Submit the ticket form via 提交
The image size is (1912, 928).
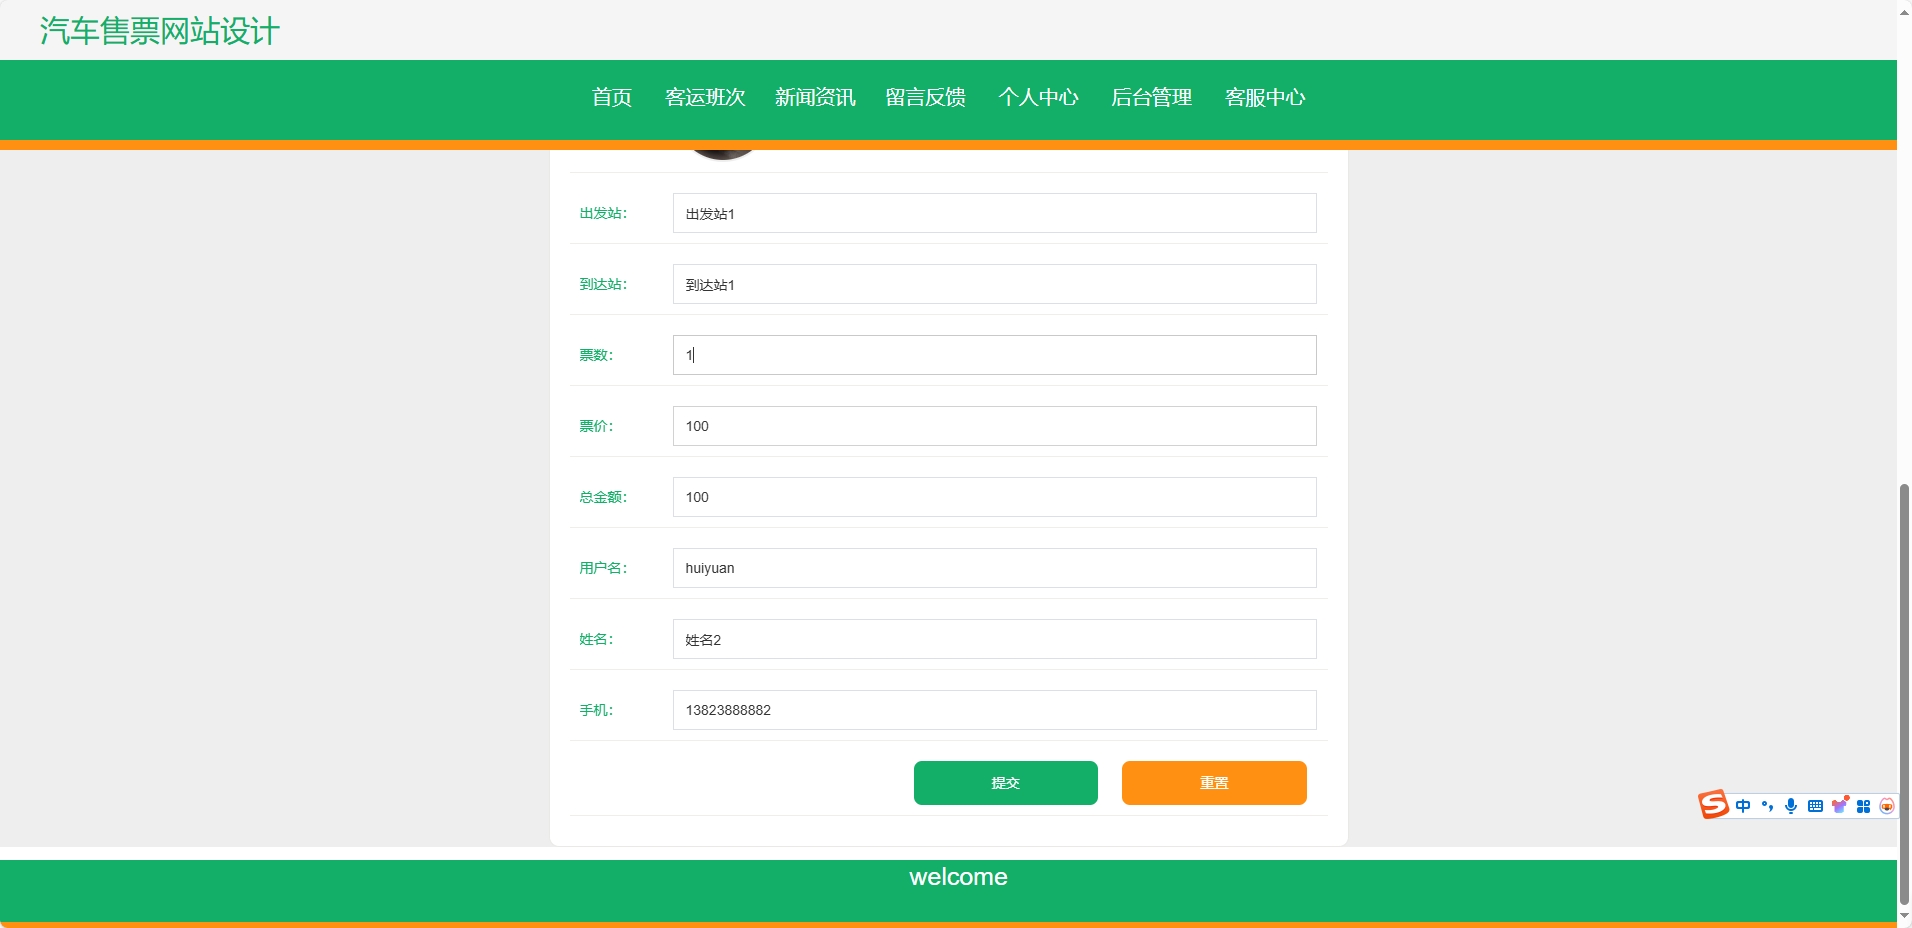1005,783
